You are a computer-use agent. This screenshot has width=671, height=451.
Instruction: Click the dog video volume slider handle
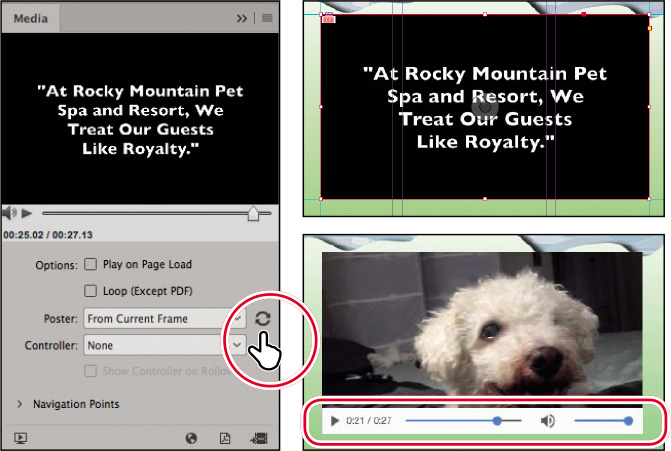(628, 421)
